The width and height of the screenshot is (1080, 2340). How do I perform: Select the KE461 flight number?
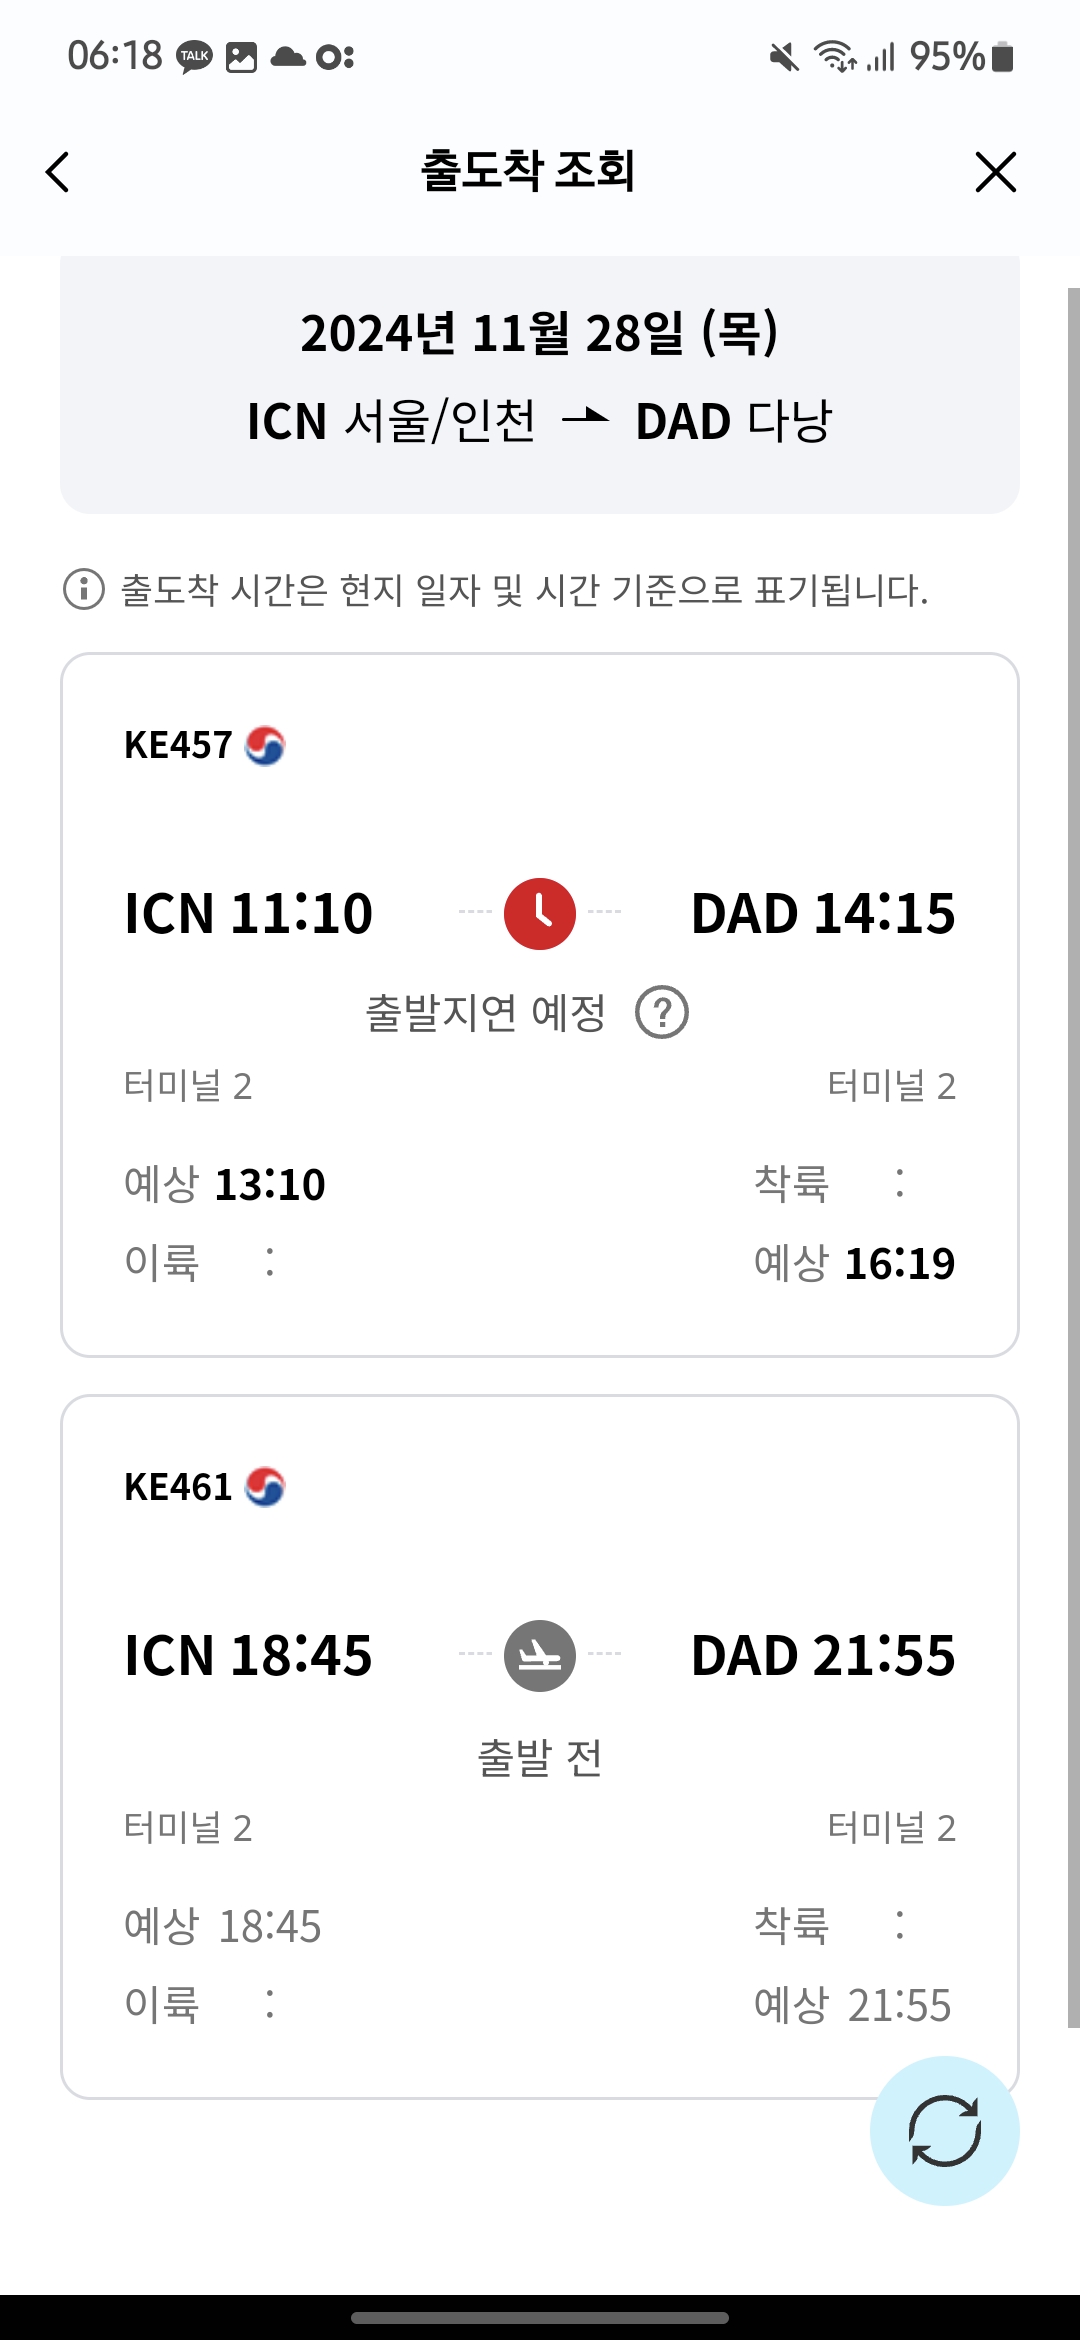pos(178,1487)
